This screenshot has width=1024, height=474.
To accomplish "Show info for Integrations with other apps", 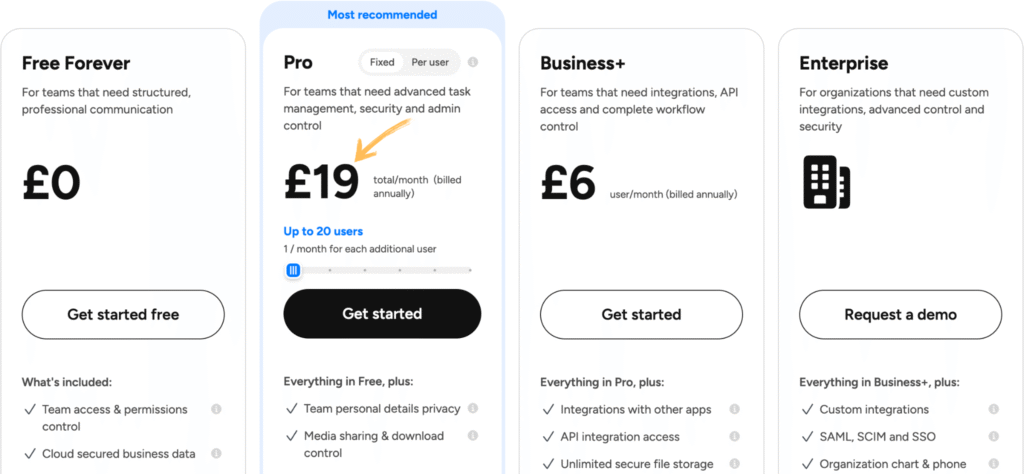I will pos(734,409).
